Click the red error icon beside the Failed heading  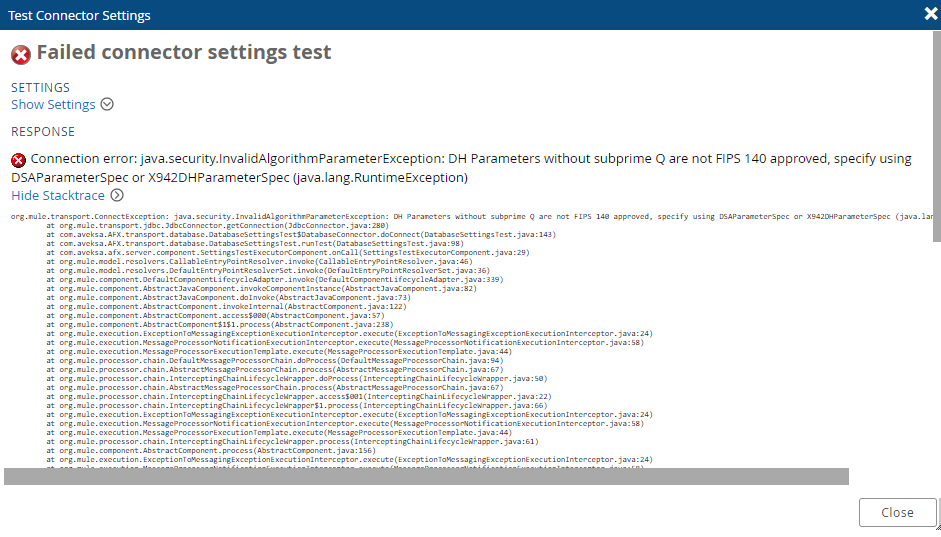21,54
